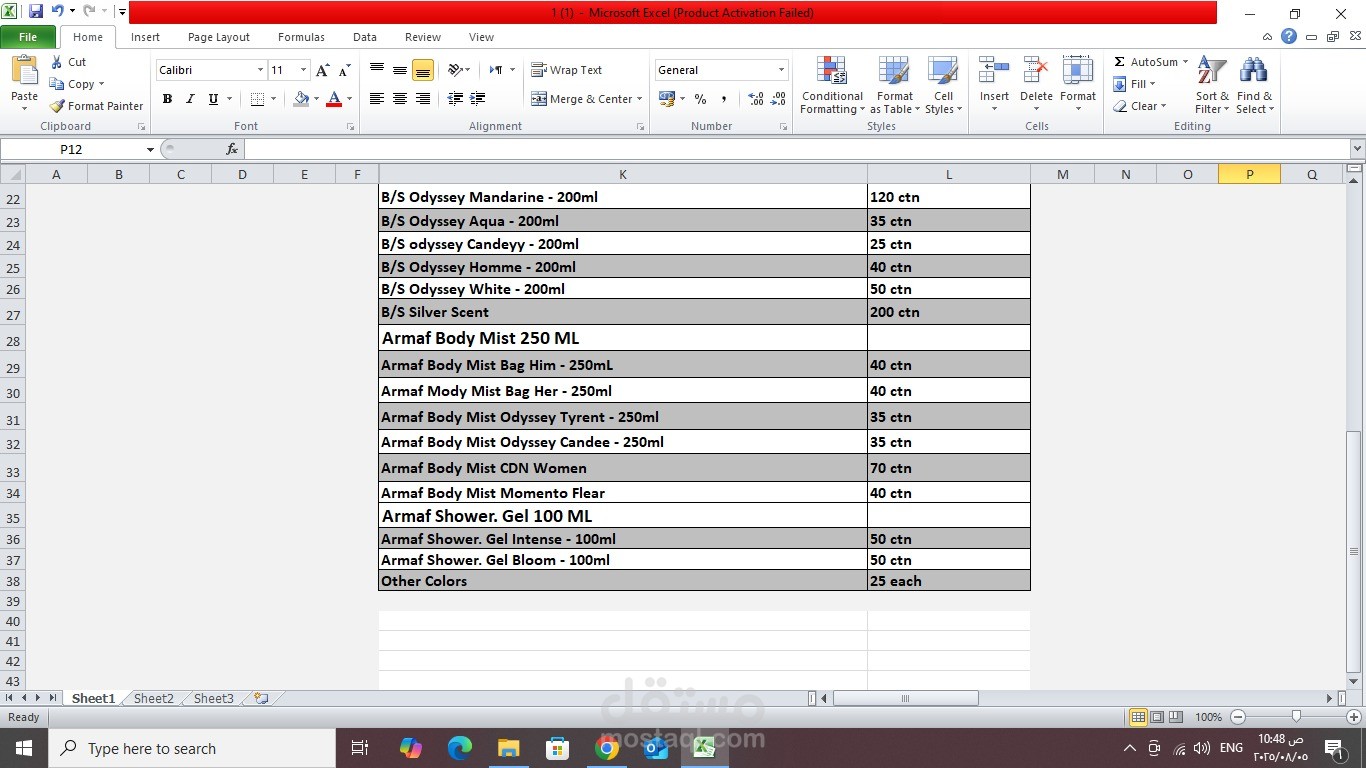Viewport: 1366px width, 768px height.
Task: Click the Fill button
Action: pos(1134,84)
